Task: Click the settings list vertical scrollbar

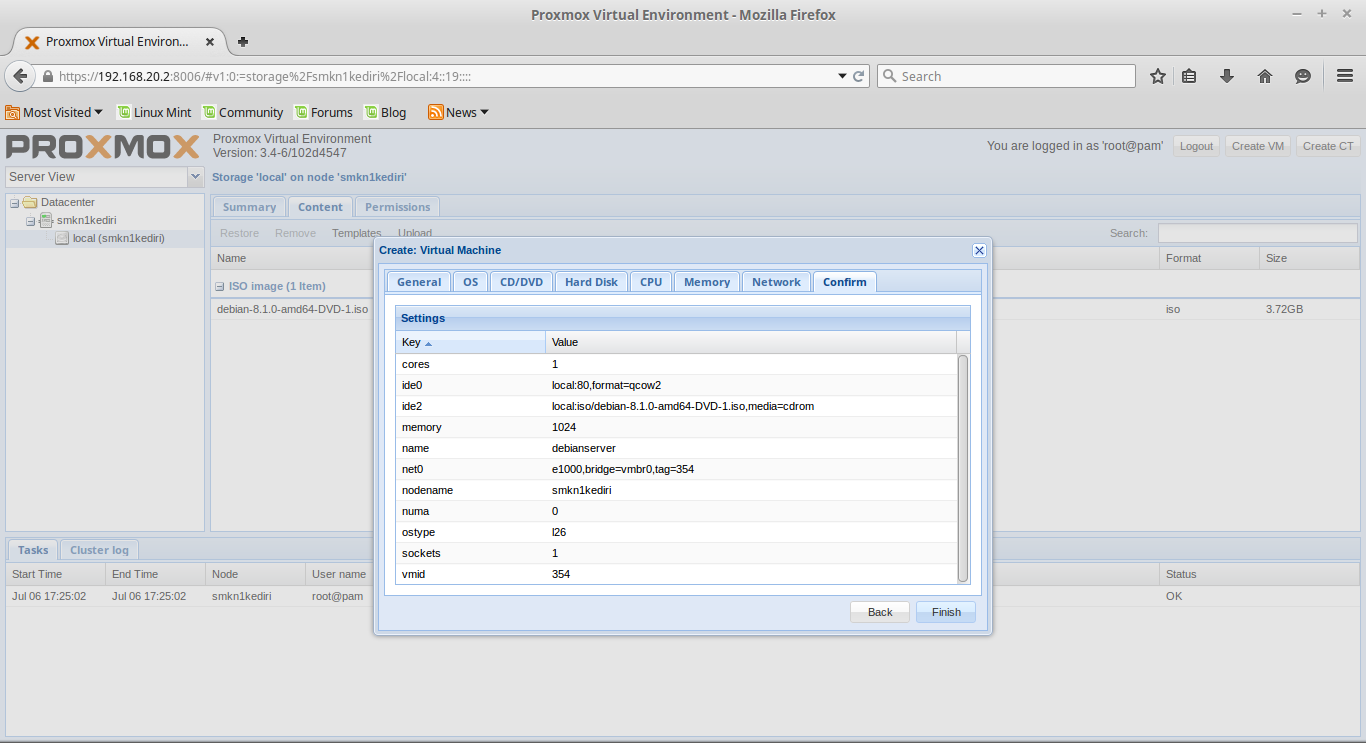Action: [x=963, y=468]
